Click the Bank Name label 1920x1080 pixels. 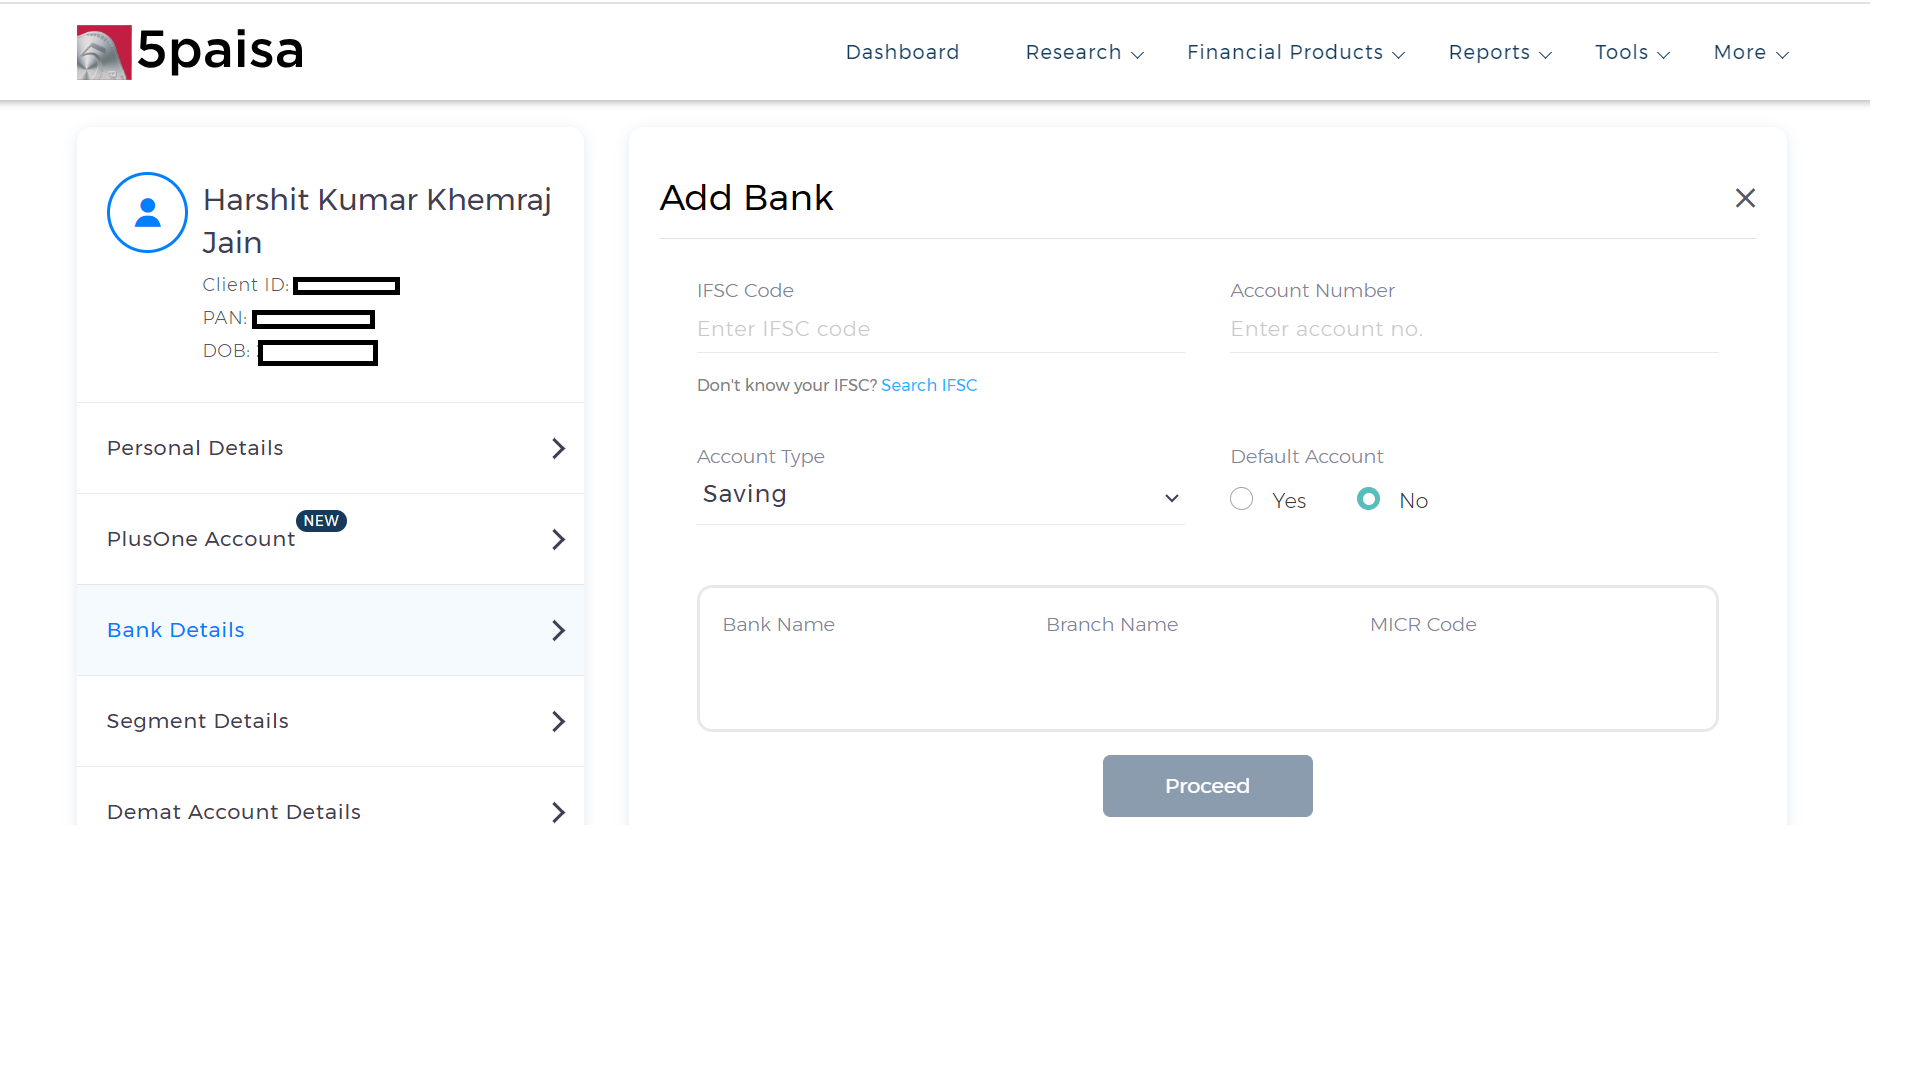(x=778, y=625)
